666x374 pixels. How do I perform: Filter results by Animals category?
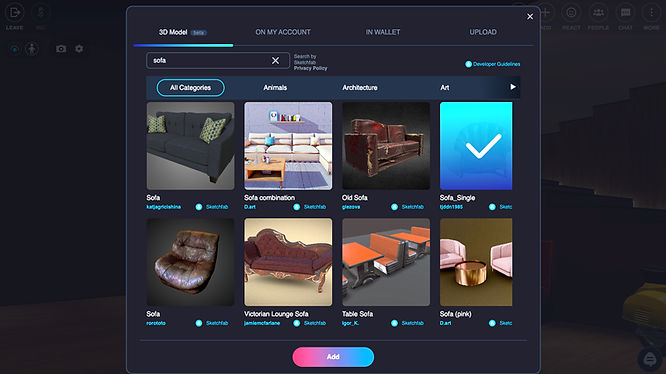(275, 88)
